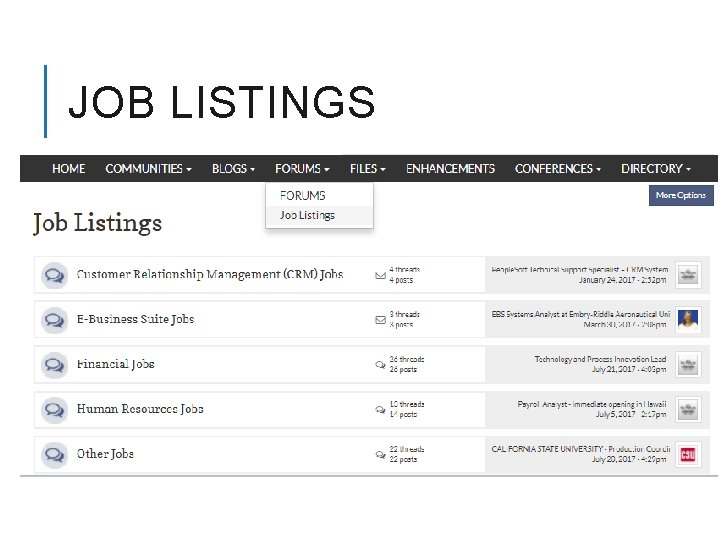This screenshot has height=540, width=720.
Task: Click the forum icon next to E-Business Suite Jobs
Action: pyautogui.click(x=53, y=320)
